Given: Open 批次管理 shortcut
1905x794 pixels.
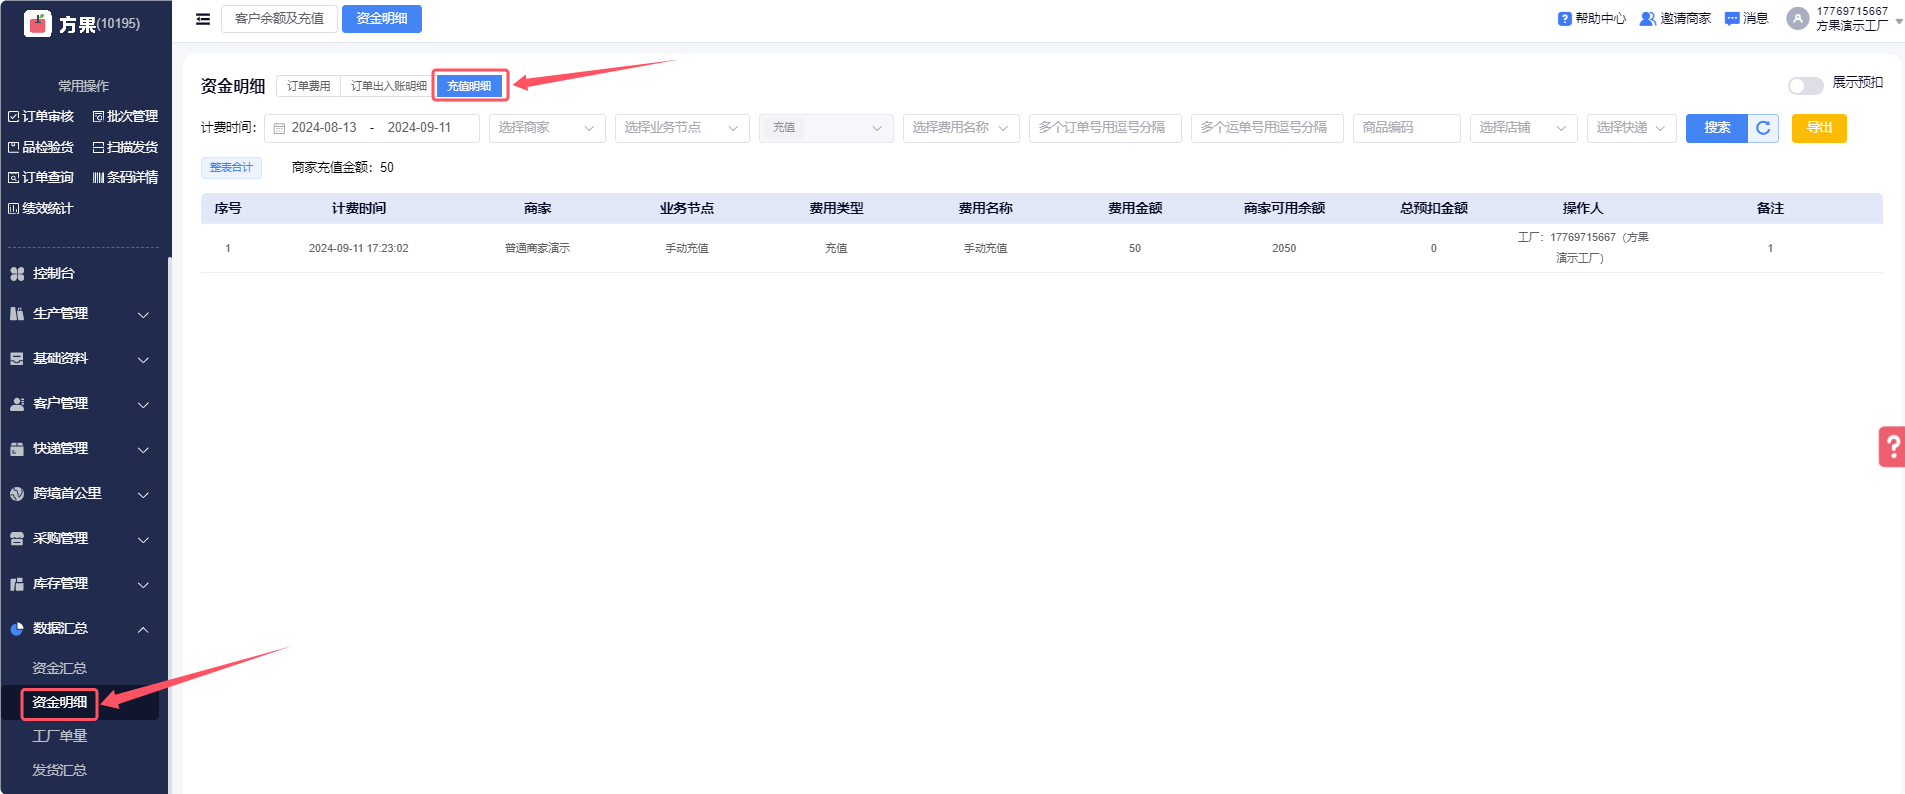Looking at the screenshot, I should click(126, 117).
